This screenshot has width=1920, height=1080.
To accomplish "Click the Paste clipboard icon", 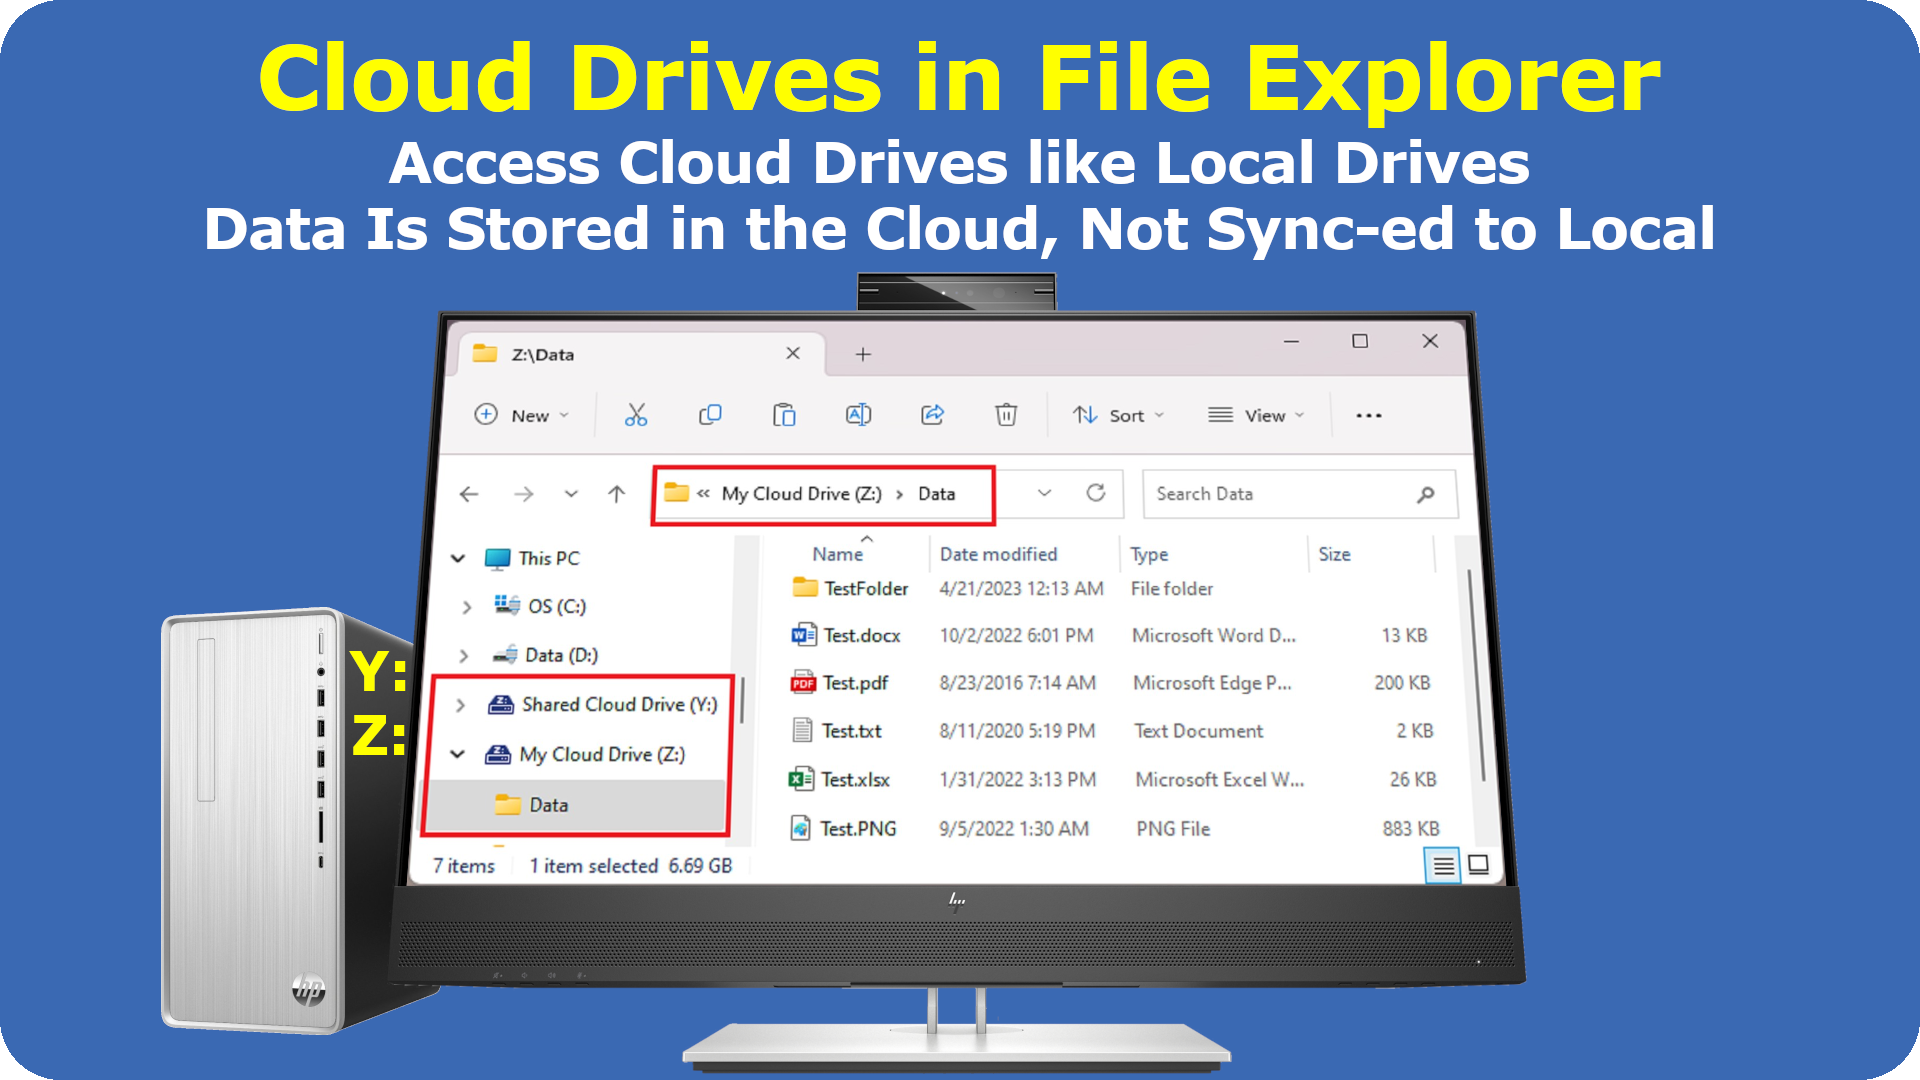I will 784,415.
